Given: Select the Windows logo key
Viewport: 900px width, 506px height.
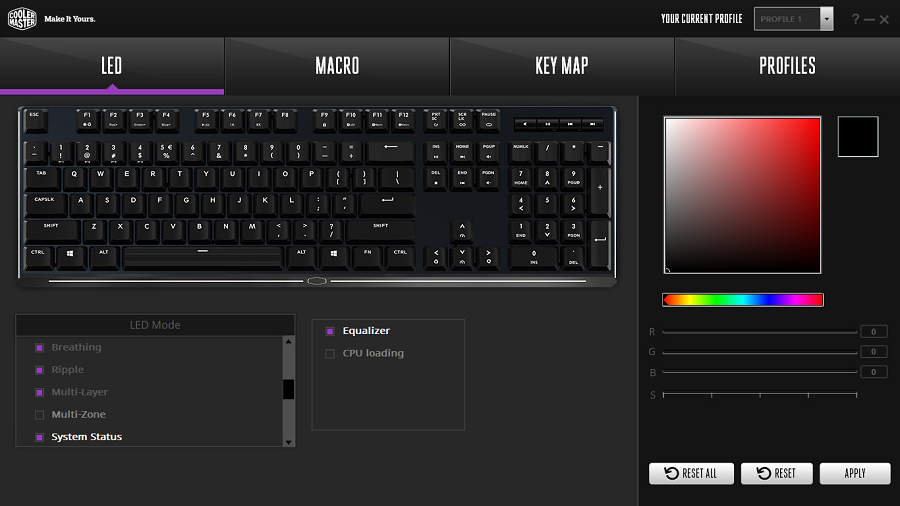Looking at the screenshot, I should (x=70, y=256).
